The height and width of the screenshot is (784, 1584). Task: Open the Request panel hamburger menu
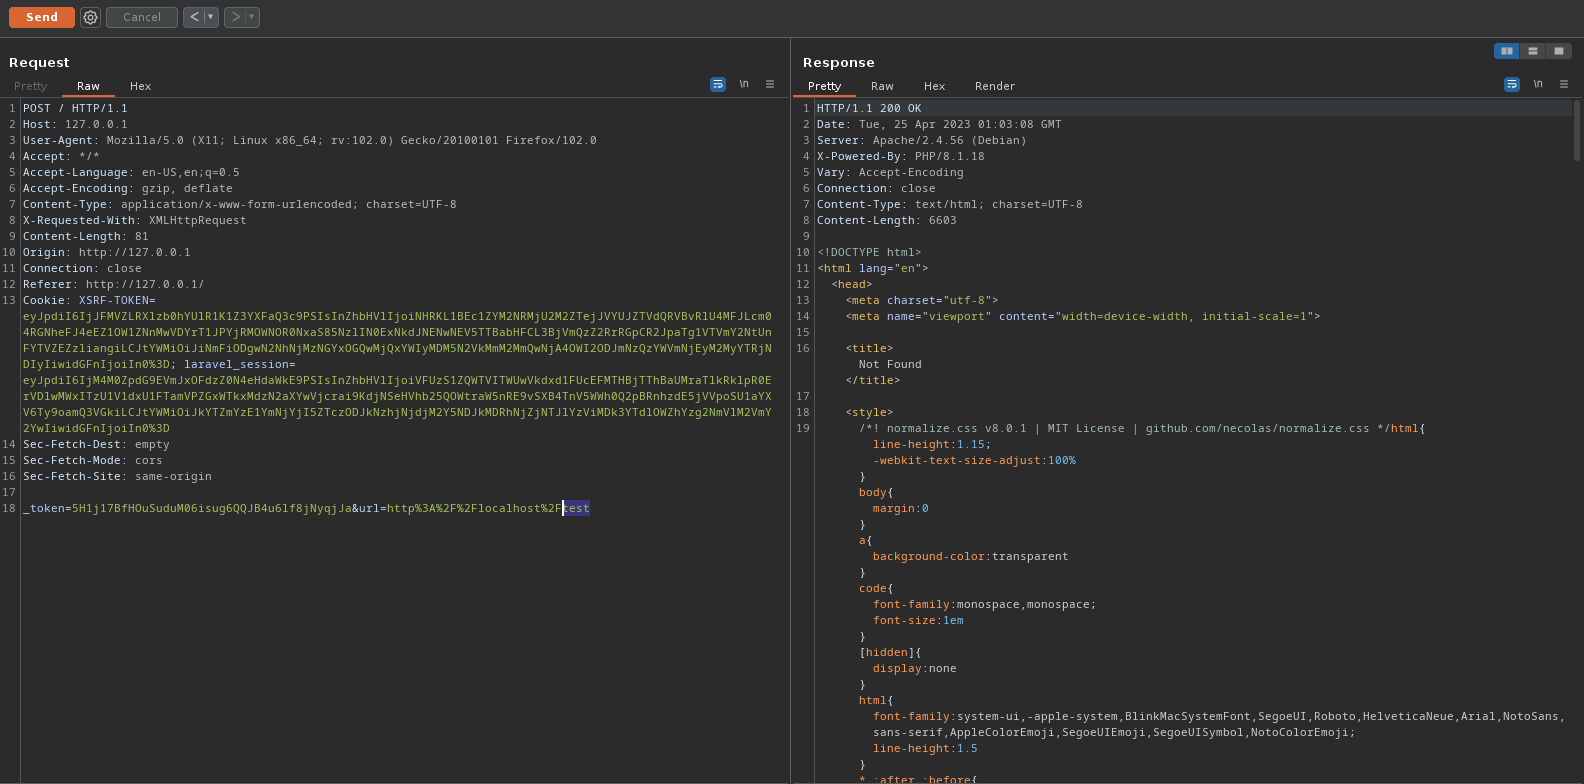pos(770,84)
